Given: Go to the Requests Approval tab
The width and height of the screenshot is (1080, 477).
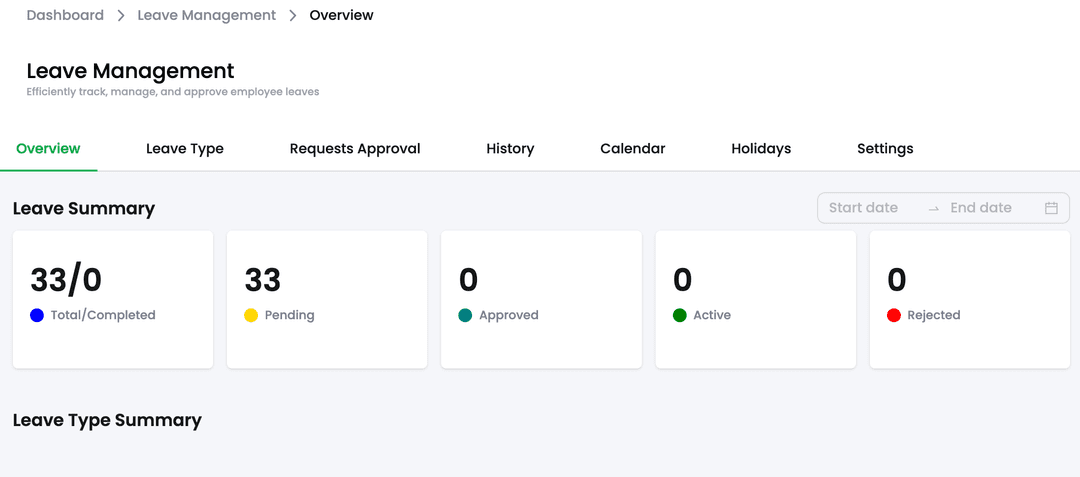Looking at the screenshot, I should 355,149.
